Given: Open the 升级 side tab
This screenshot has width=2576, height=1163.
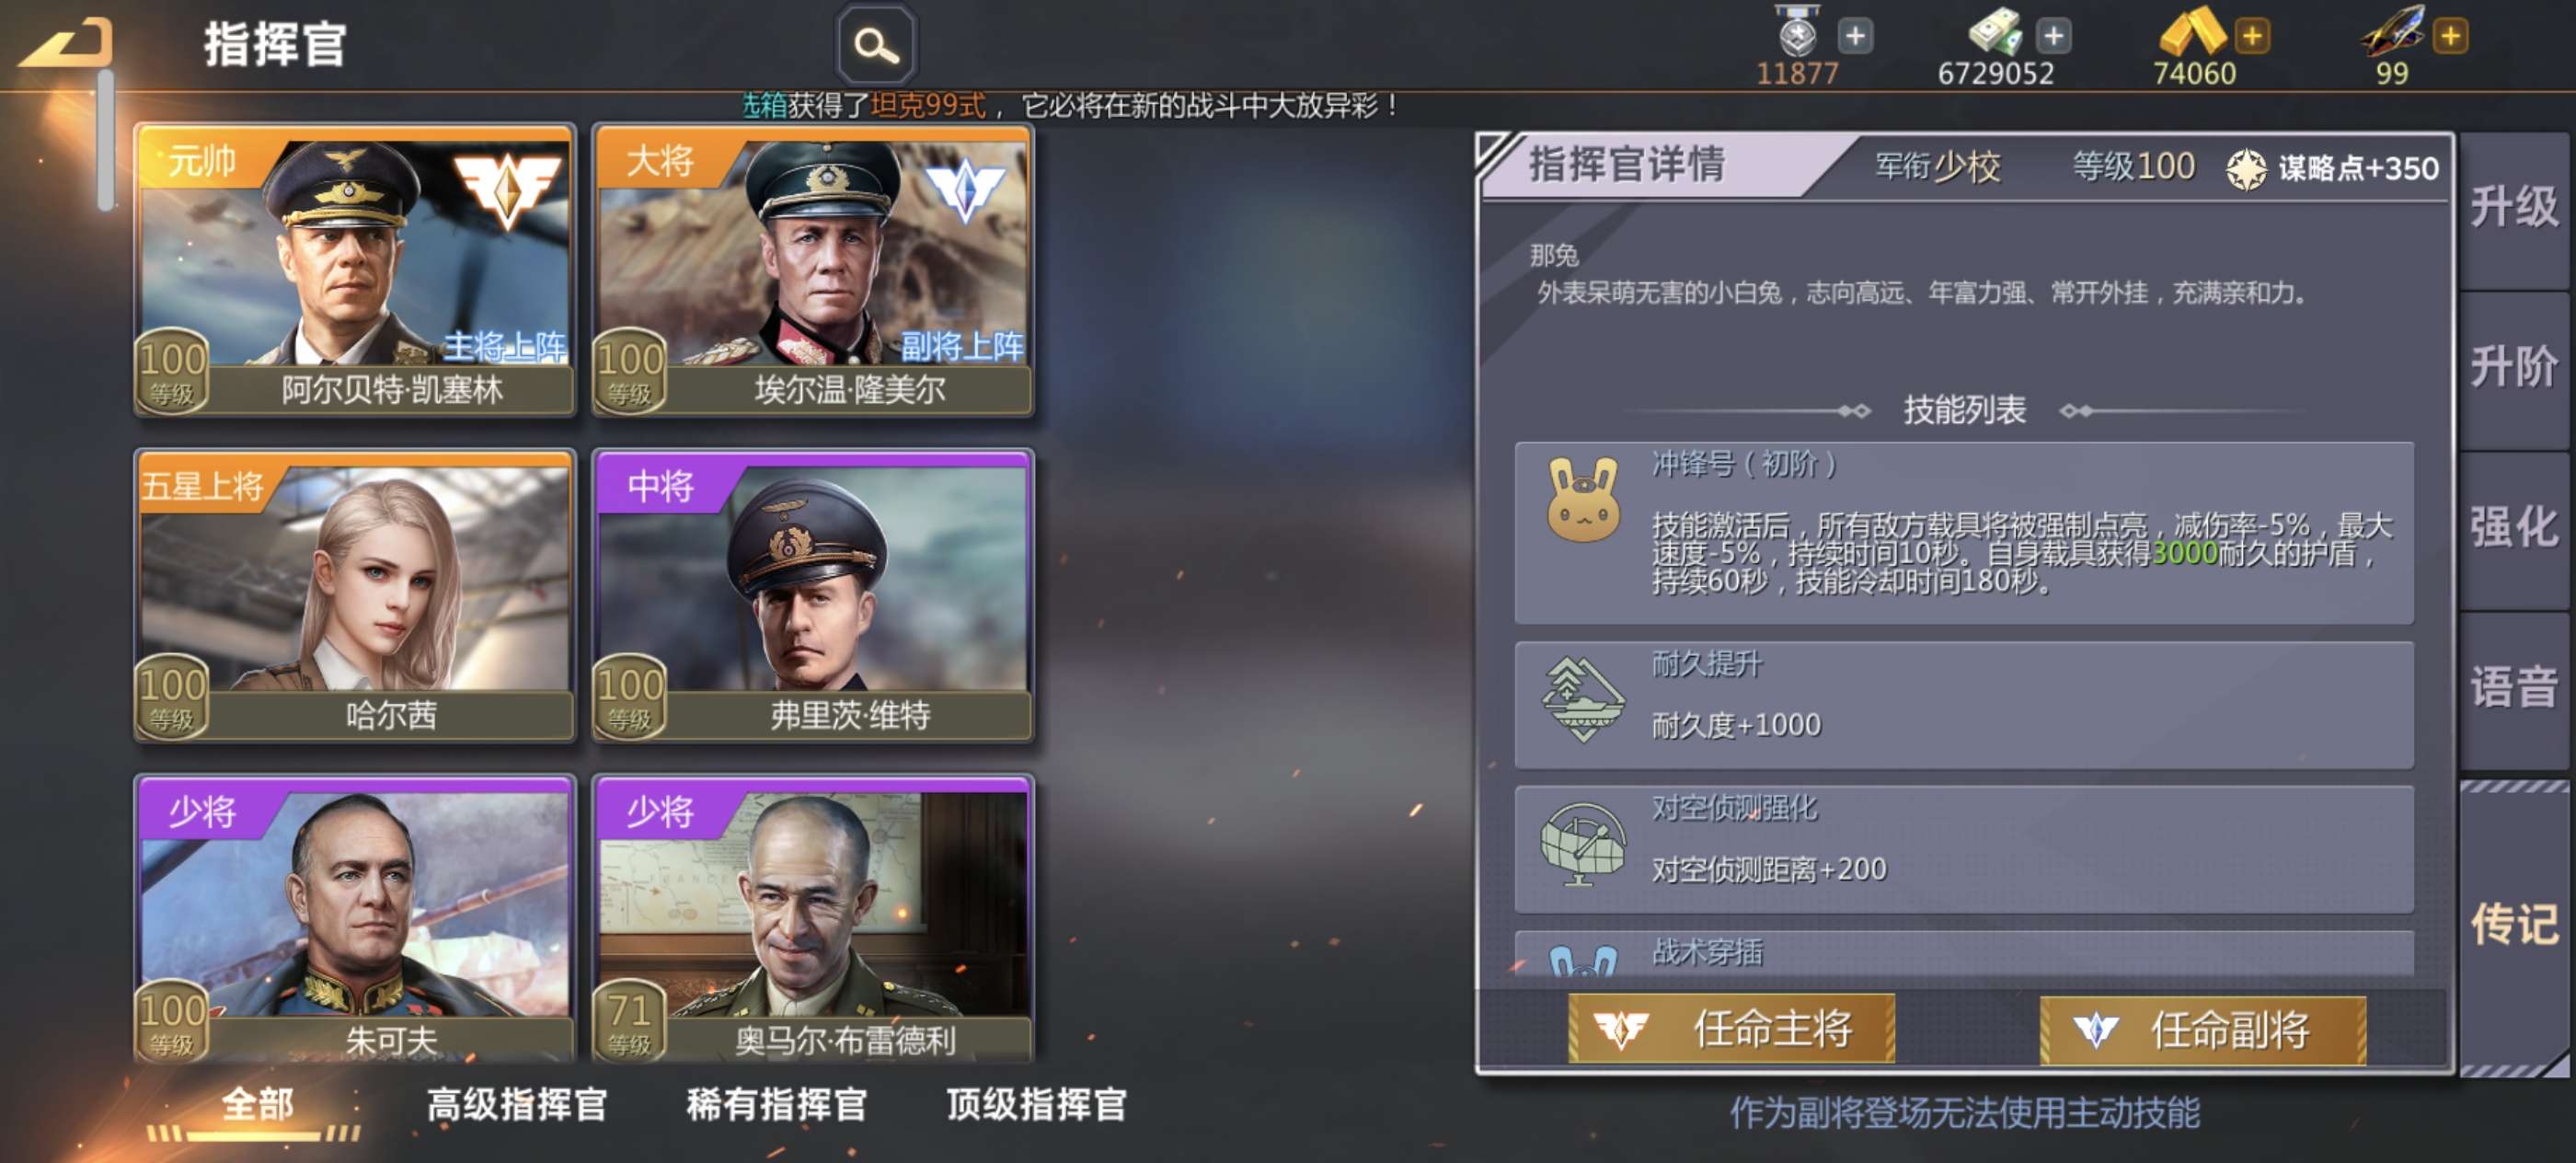Looking at the screenshot, I should (x=2514, y=208).
